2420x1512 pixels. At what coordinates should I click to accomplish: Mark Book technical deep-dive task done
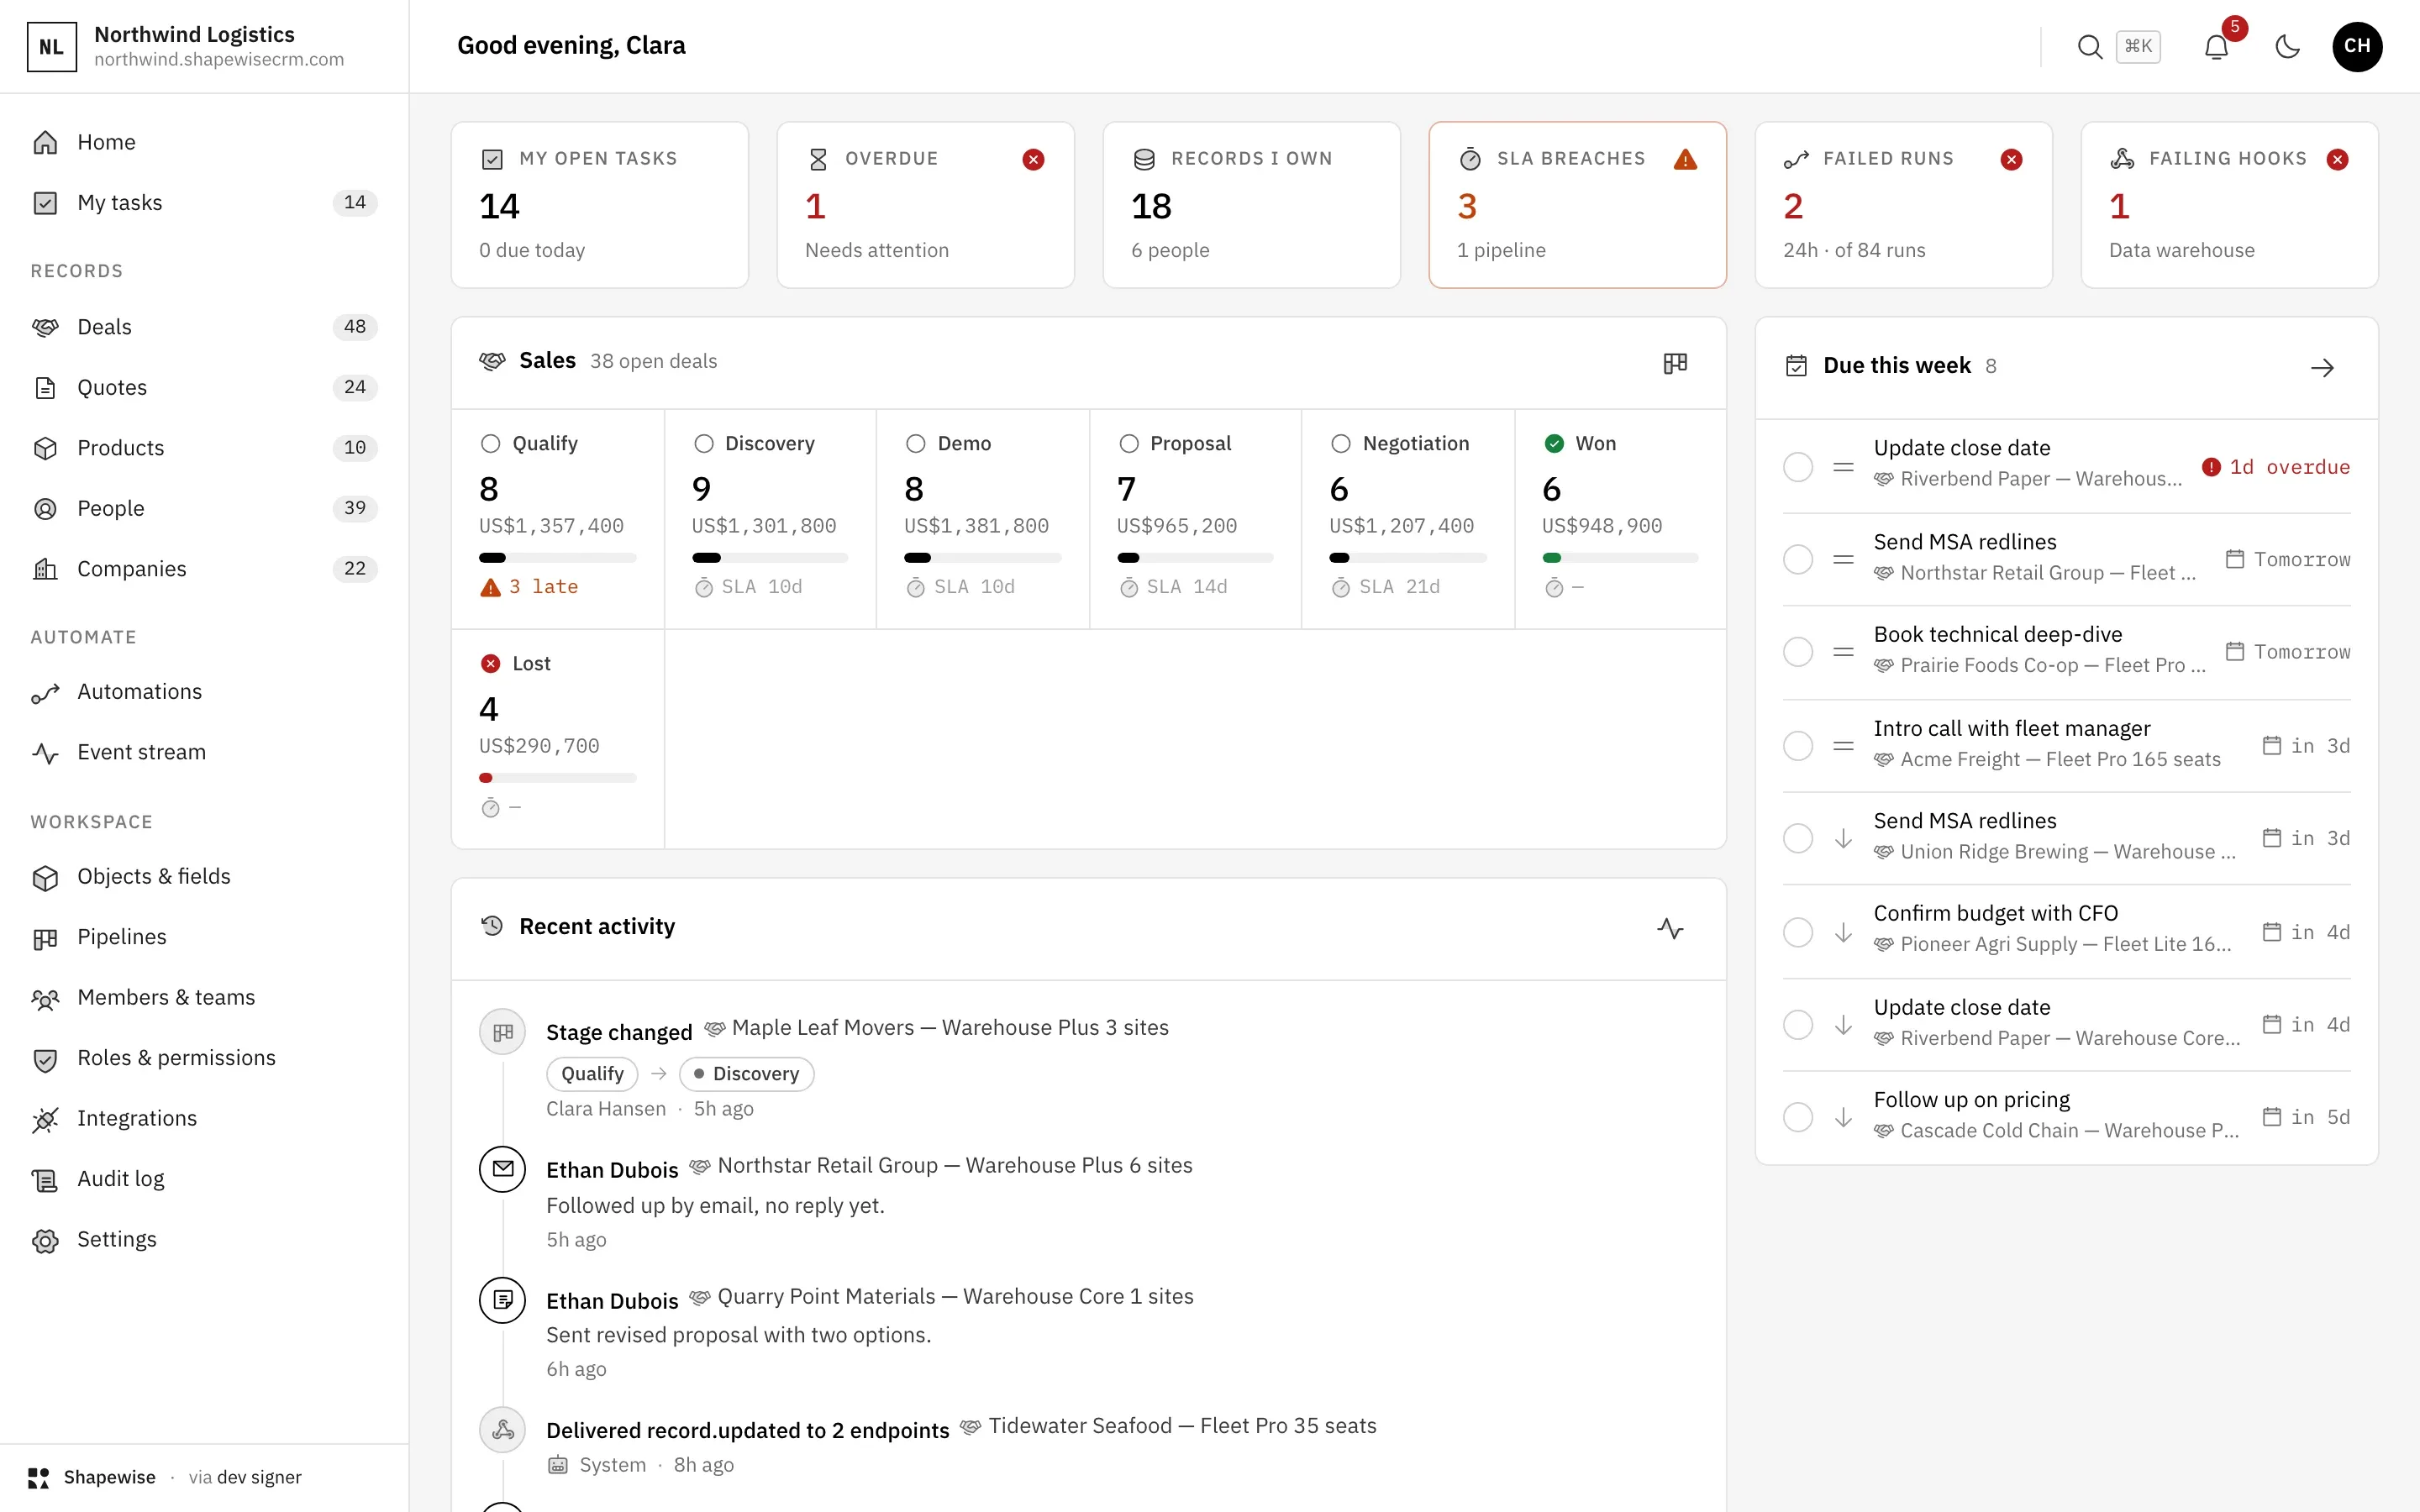pos(1798,652)
